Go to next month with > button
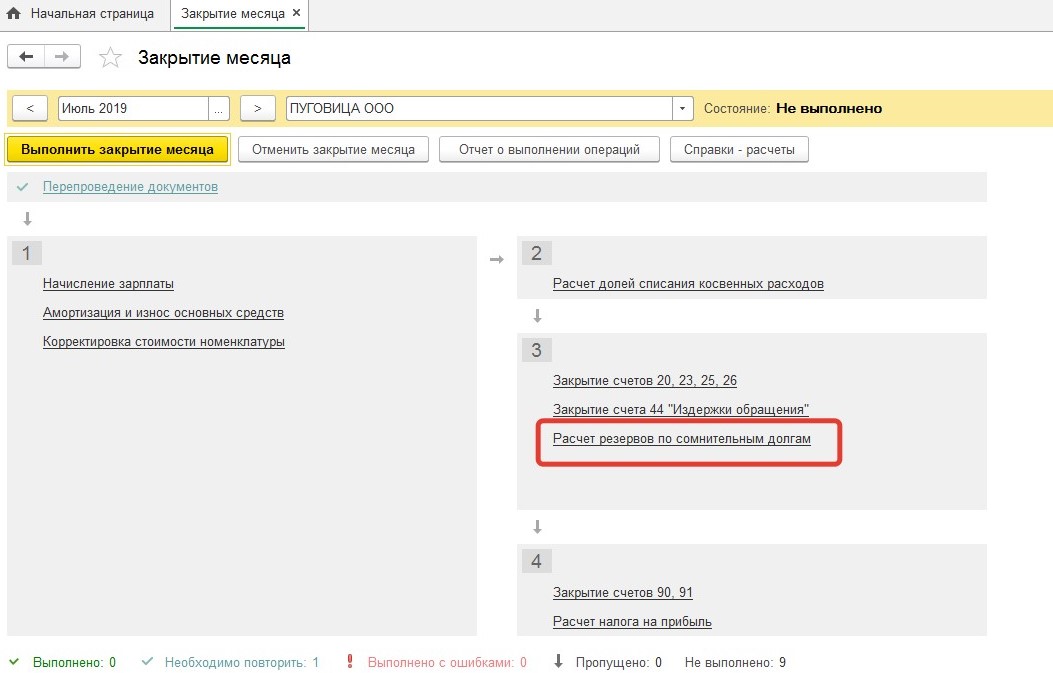This screenshot has width=1053, height=673. click(257, 108)
